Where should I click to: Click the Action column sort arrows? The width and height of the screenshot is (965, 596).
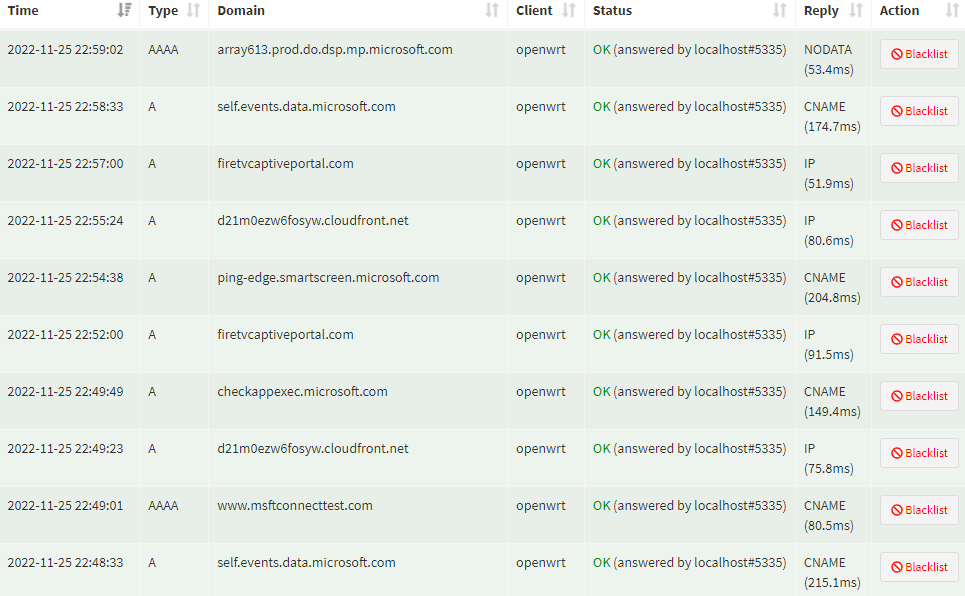click(952, 10)
